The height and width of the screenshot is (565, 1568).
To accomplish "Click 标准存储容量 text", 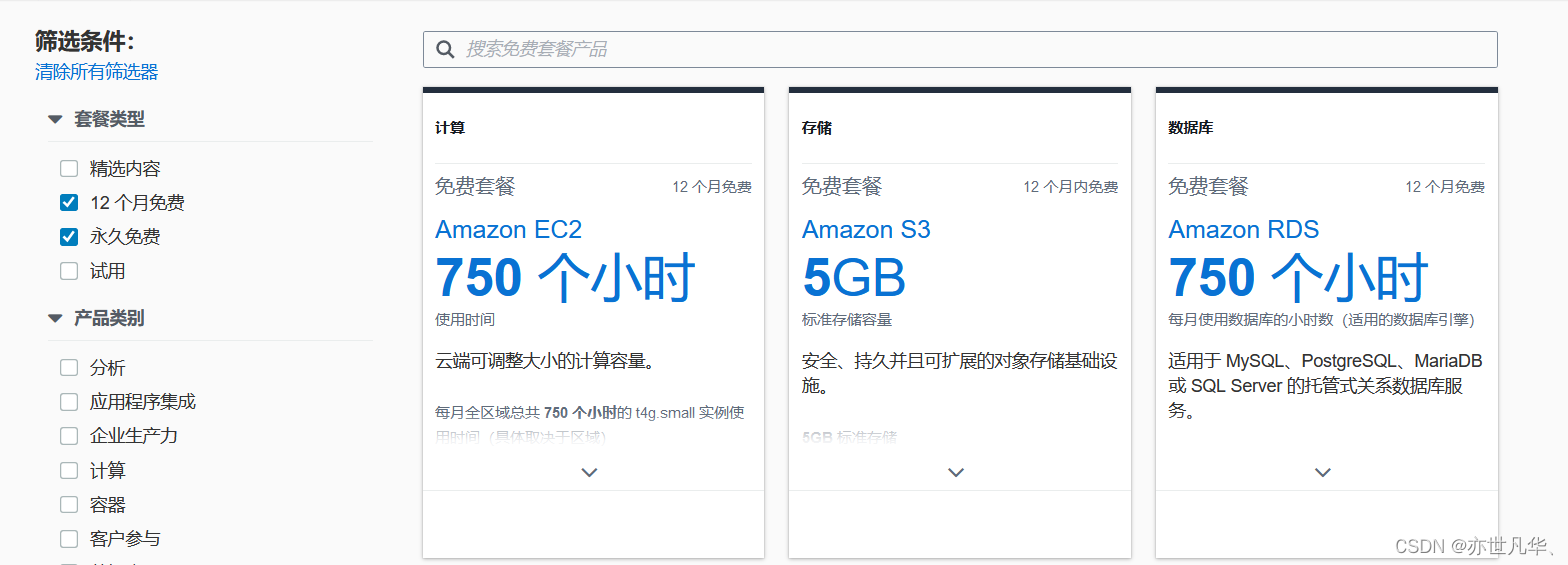I will pos(847,320).
